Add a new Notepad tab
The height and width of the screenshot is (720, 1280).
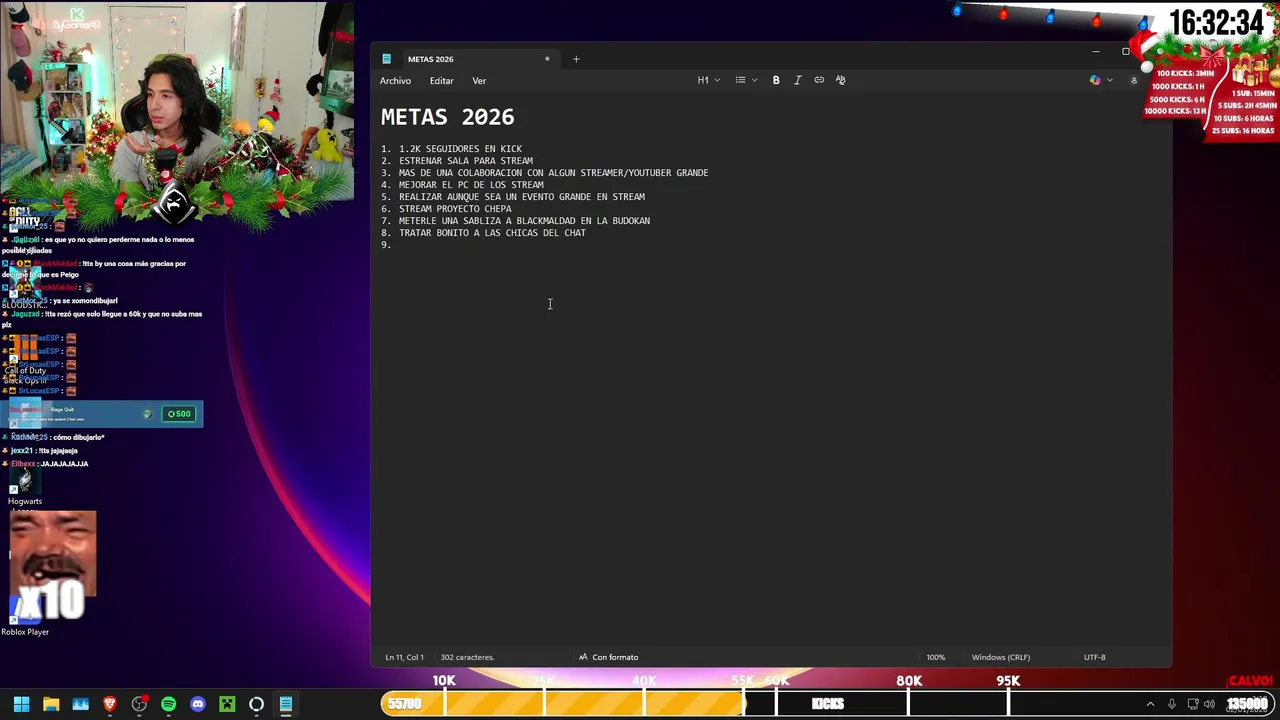click(576, 59)
